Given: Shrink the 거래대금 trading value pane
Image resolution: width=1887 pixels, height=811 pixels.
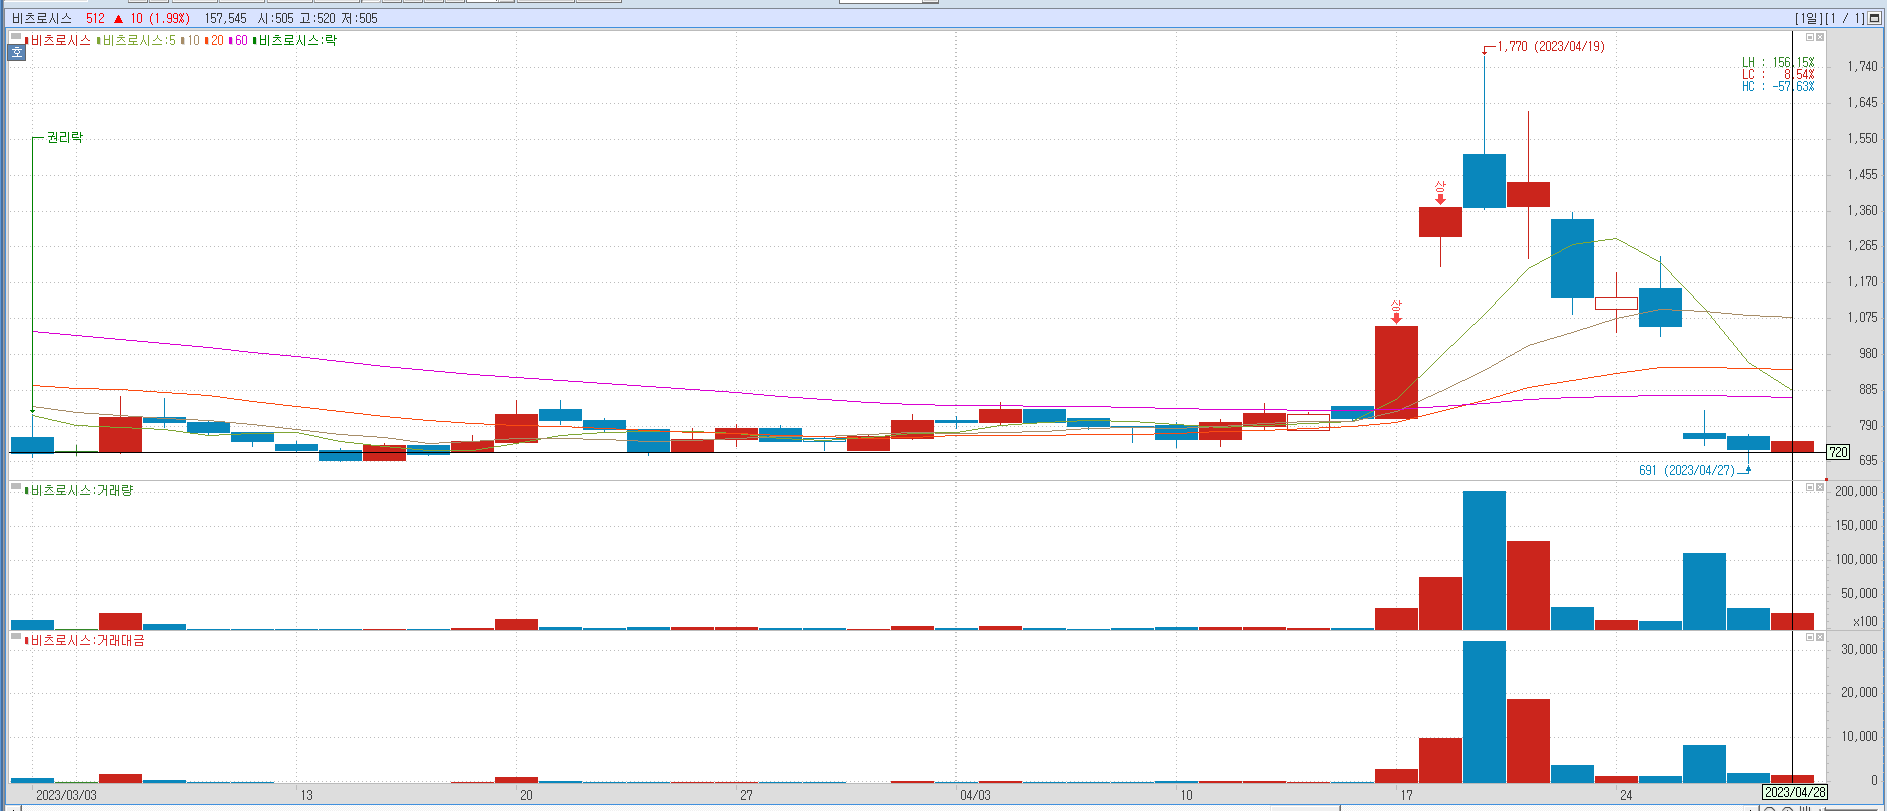Looking at the screenshot, I should (1809, 637).
